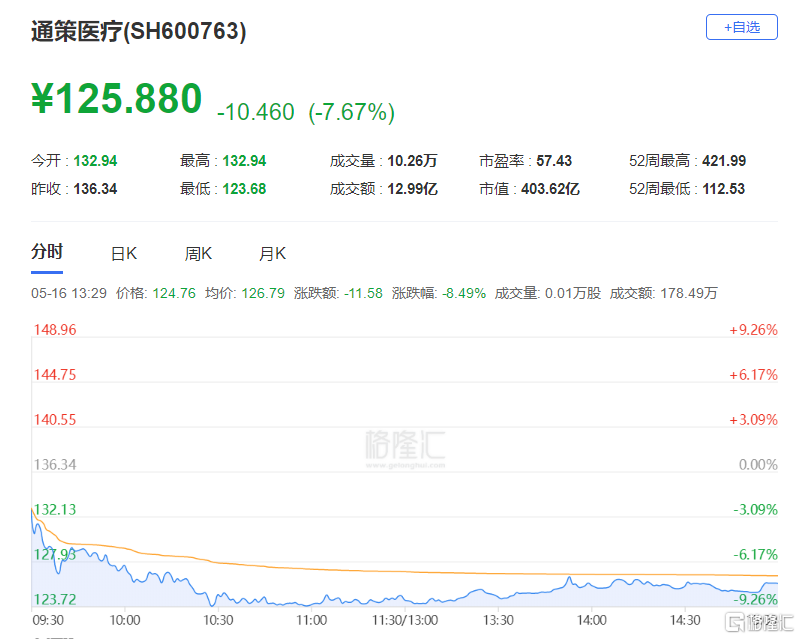Click the 11:00 time axis label
The image size is (800, 639).
312,620
